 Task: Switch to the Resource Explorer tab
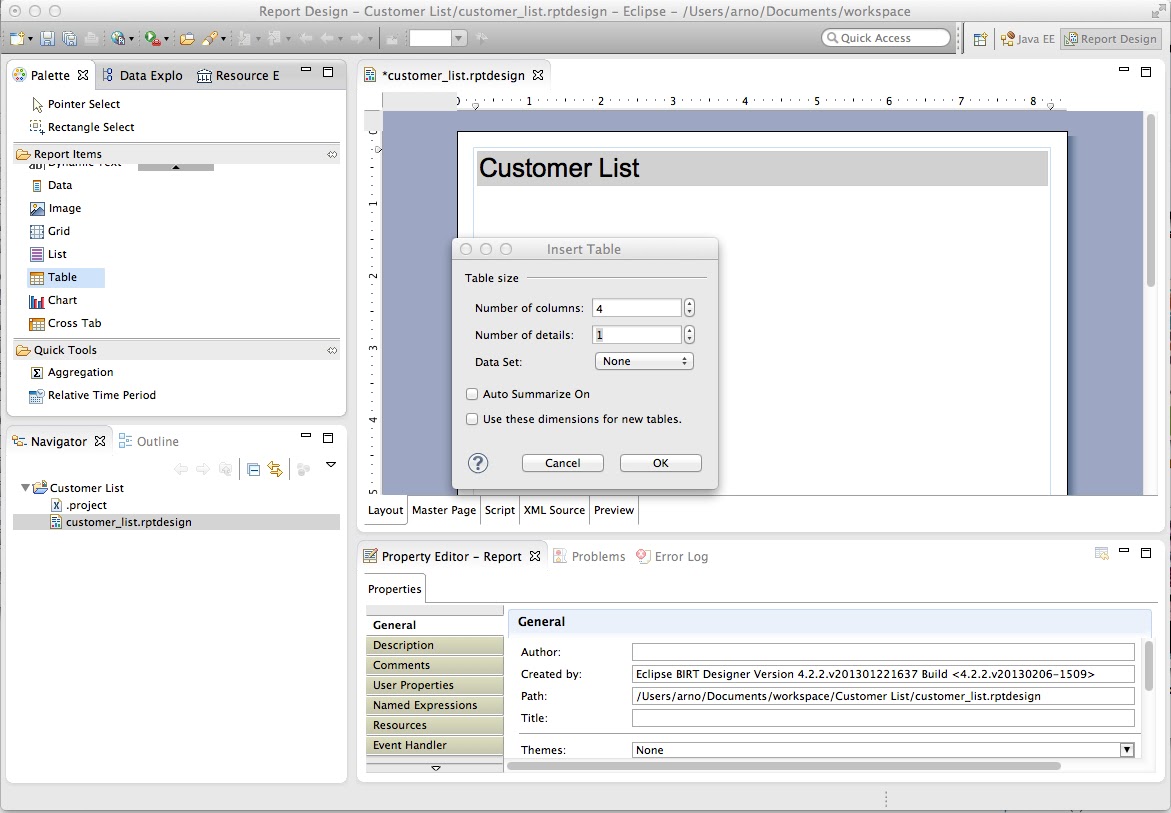pyautogui.click(x=238, y=75)
